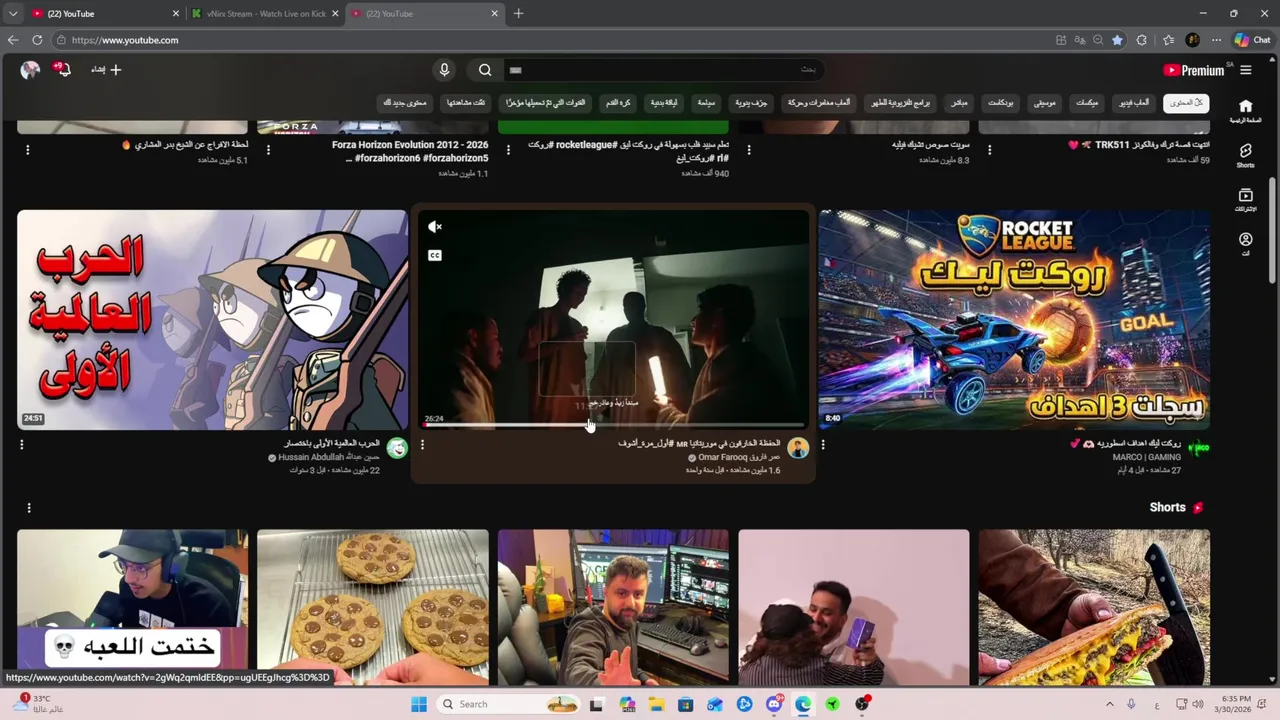This screenshot has height=720, width=1280.
Task: Open options for TRK511 video
Action: 989,150
